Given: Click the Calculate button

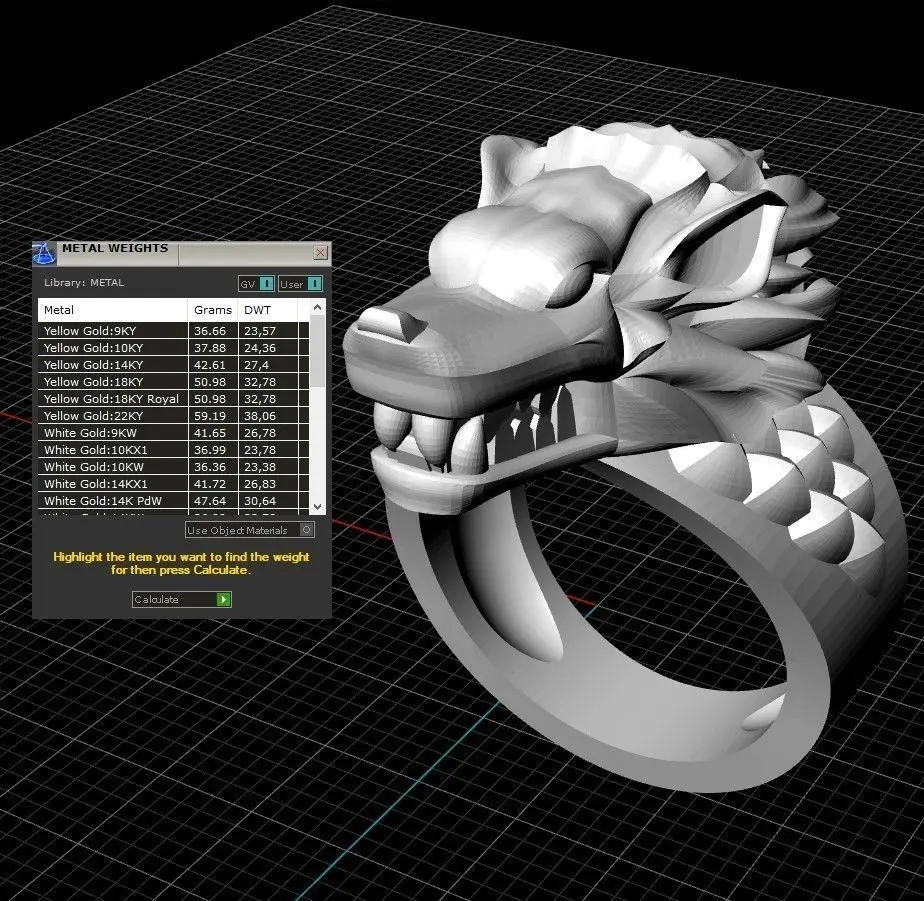Looking at the screenshot, I should click(182, 599).
